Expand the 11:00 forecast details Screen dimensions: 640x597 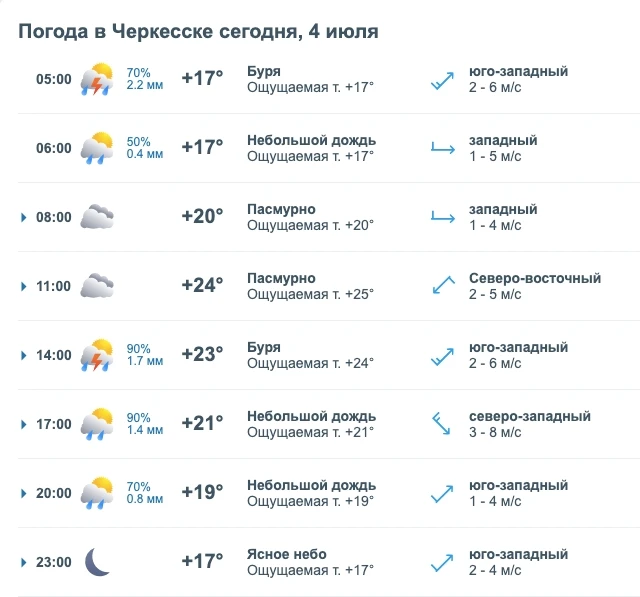point(24,286)
